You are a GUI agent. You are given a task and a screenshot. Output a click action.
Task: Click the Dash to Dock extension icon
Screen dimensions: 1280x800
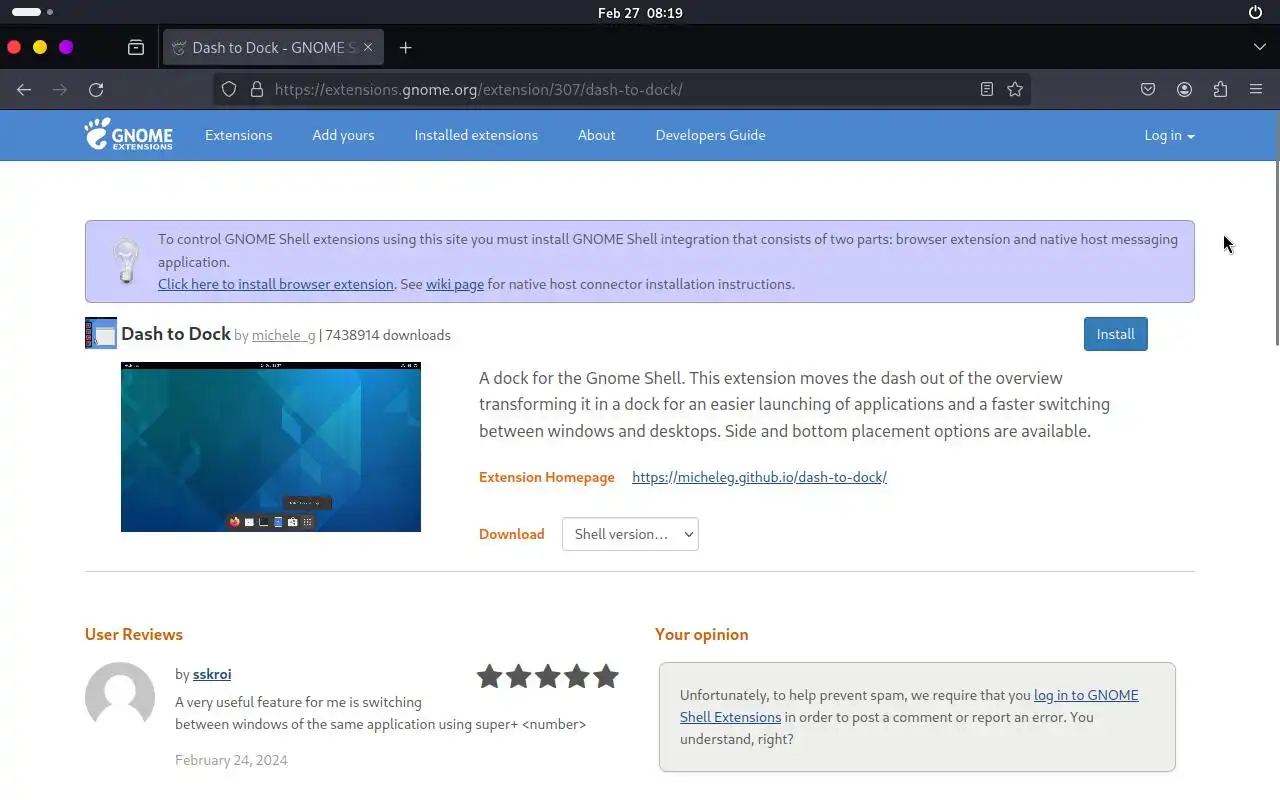point(101,333)
